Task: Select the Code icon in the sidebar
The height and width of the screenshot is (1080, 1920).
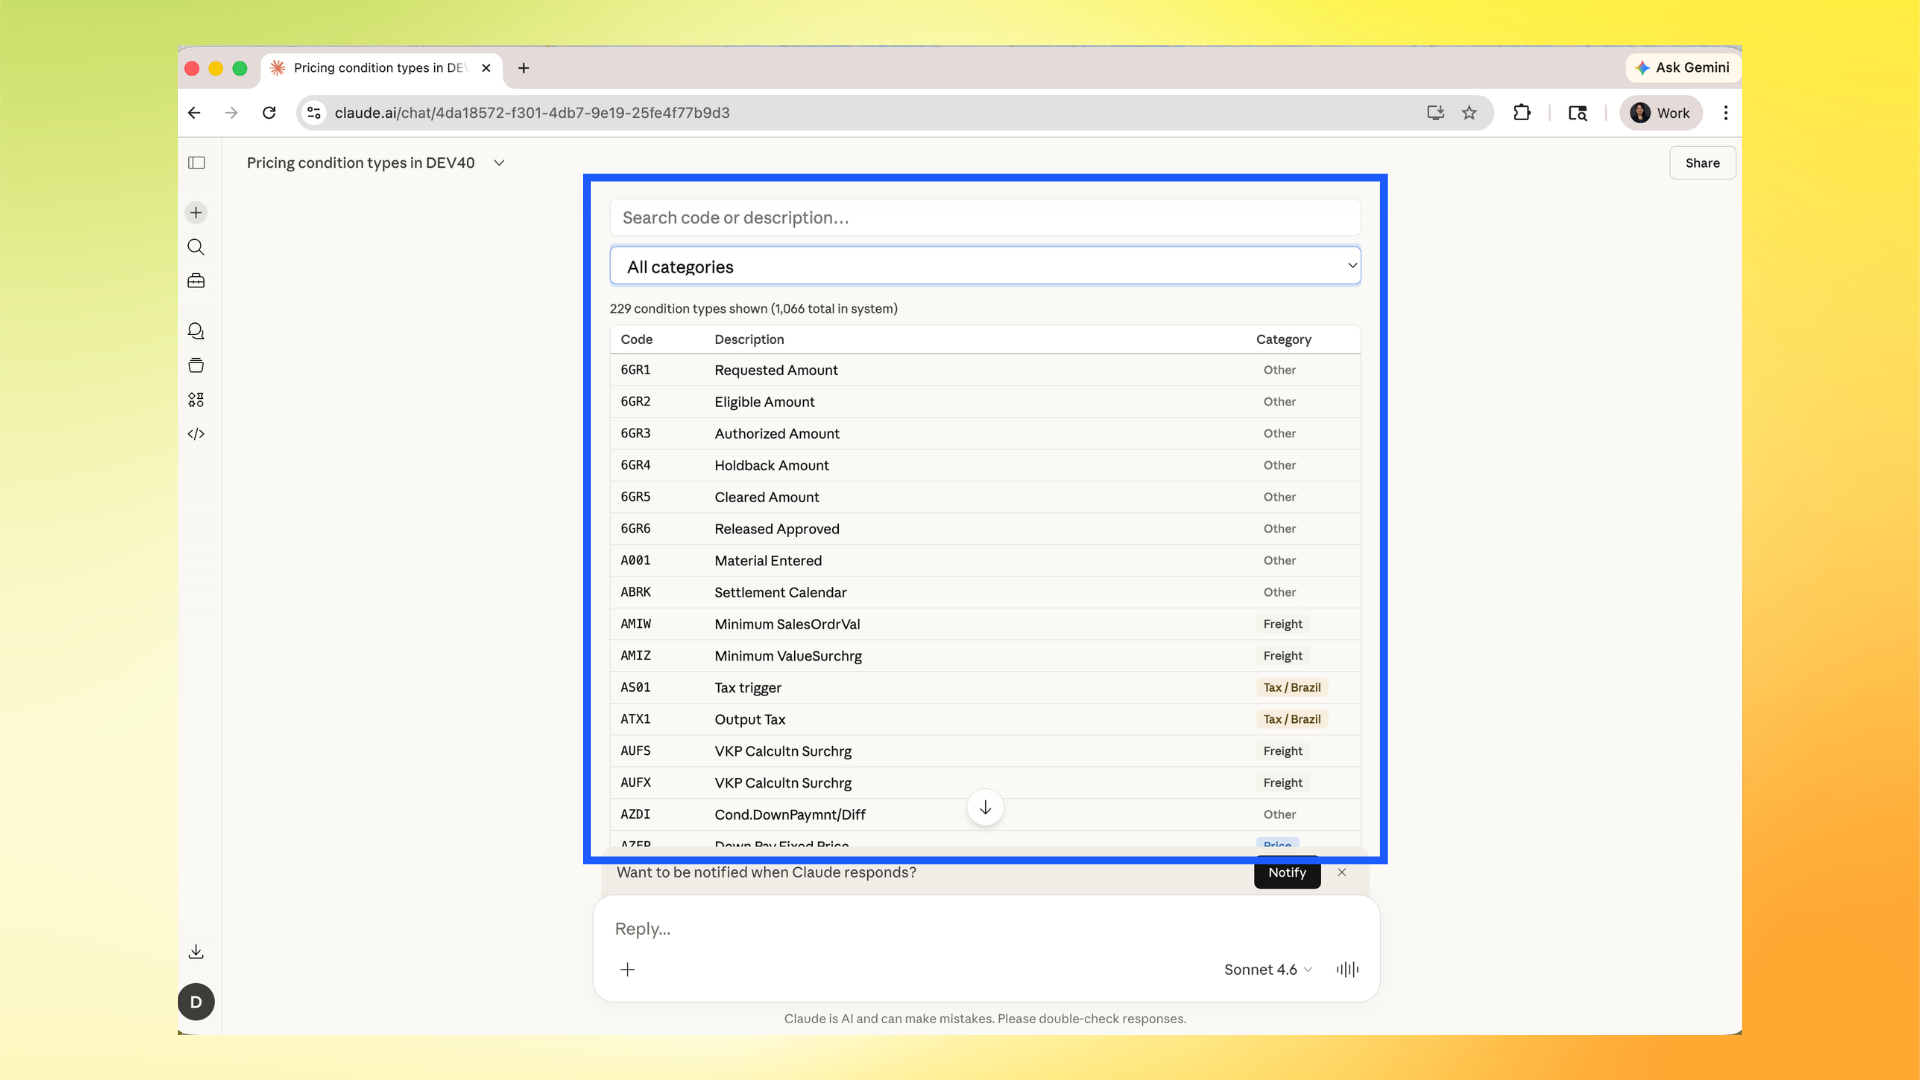Action: 196,433
